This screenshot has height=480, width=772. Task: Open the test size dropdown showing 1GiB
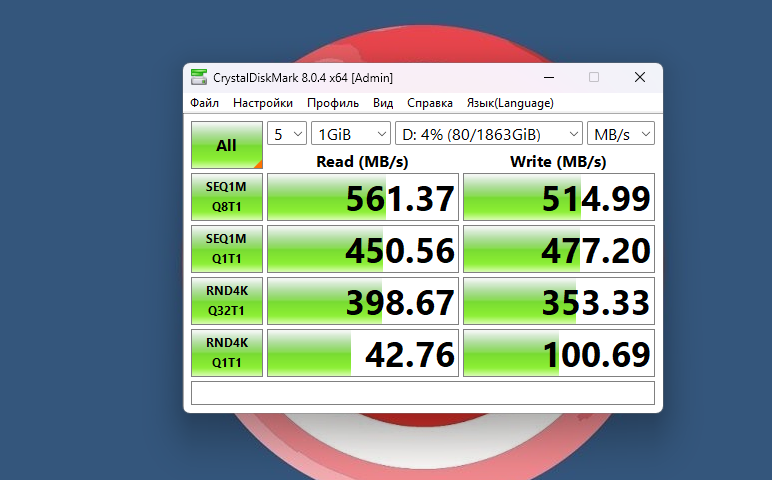point(351,133)
